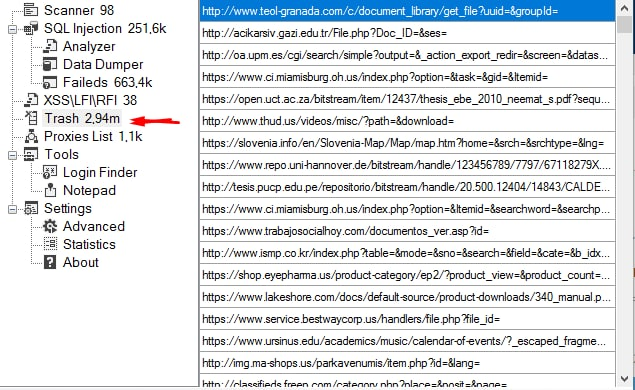635x390 pixels.
Task: Click the Notepad icon
Action: [x=50, y=190]
